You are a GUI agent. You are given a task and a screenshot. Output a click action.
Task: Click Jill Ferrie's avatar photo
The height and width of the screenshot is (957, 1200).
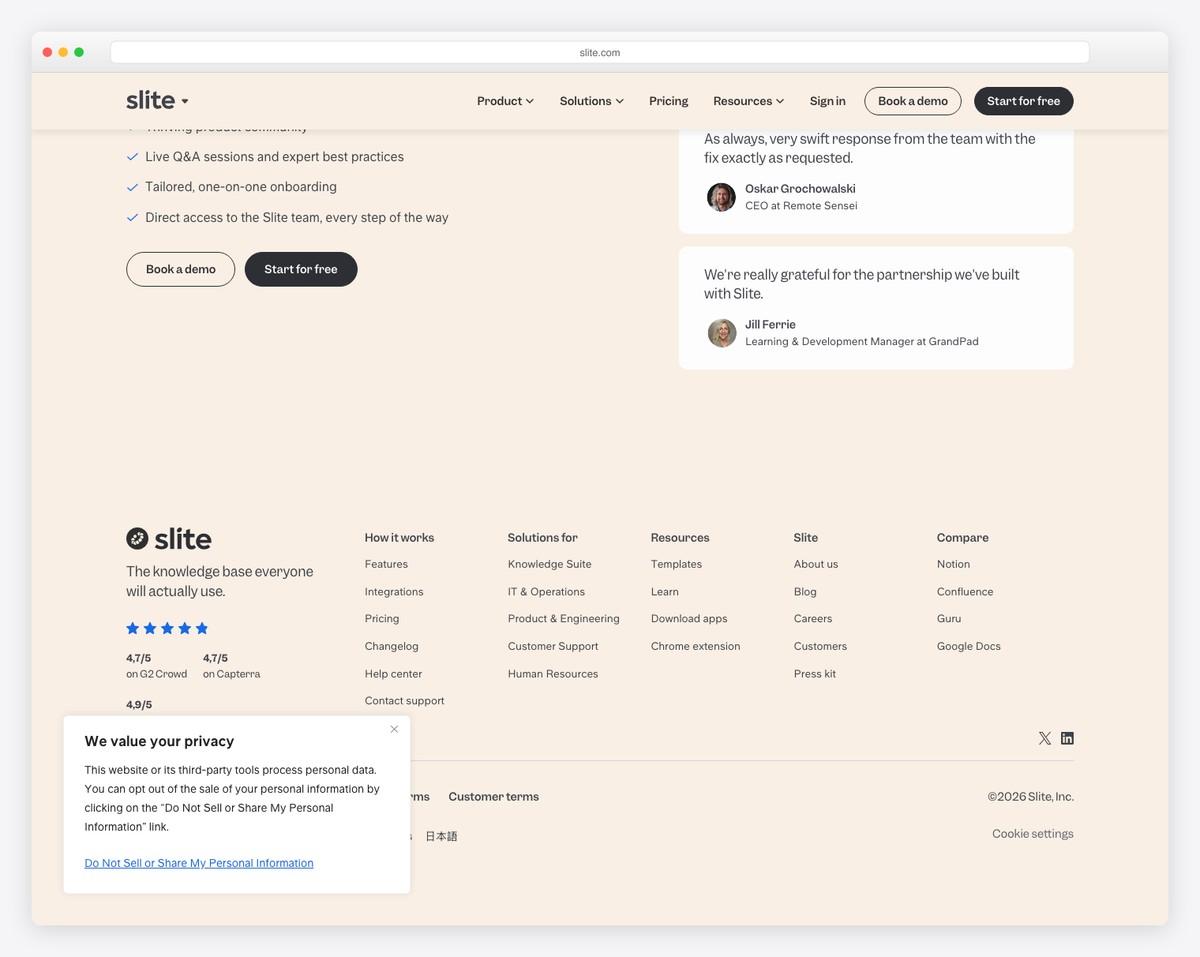click(x=721, y=333)
